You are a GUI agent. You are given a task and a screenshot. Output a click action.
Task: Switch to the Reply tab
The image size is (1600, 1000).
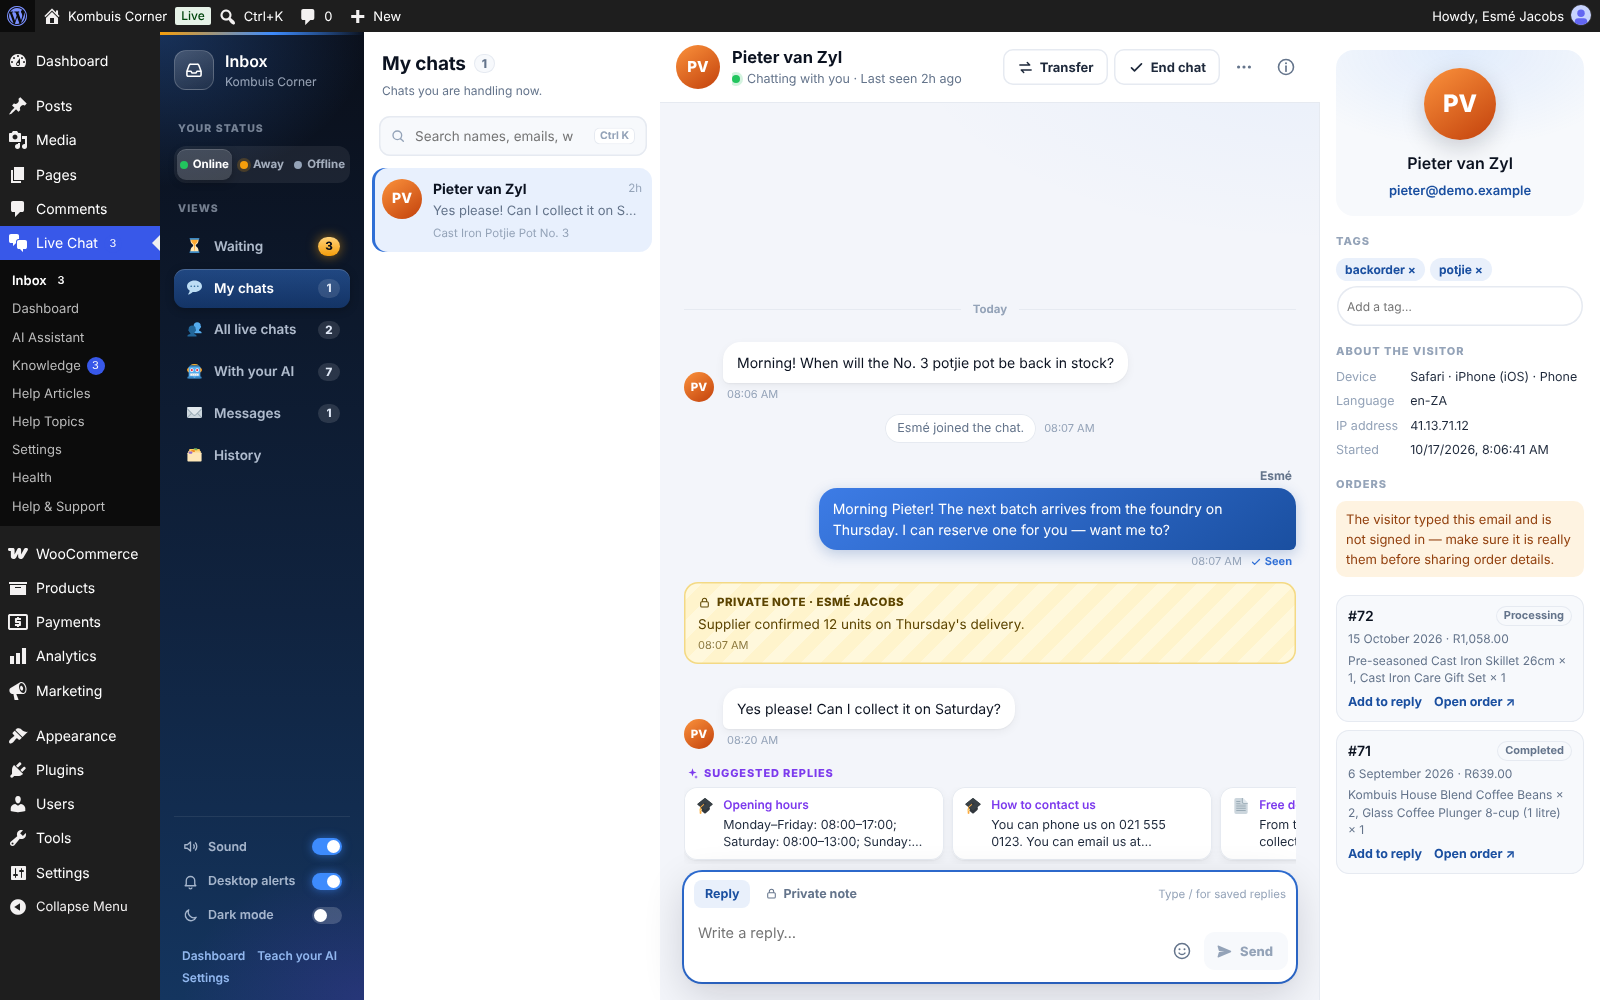point(722,894)
